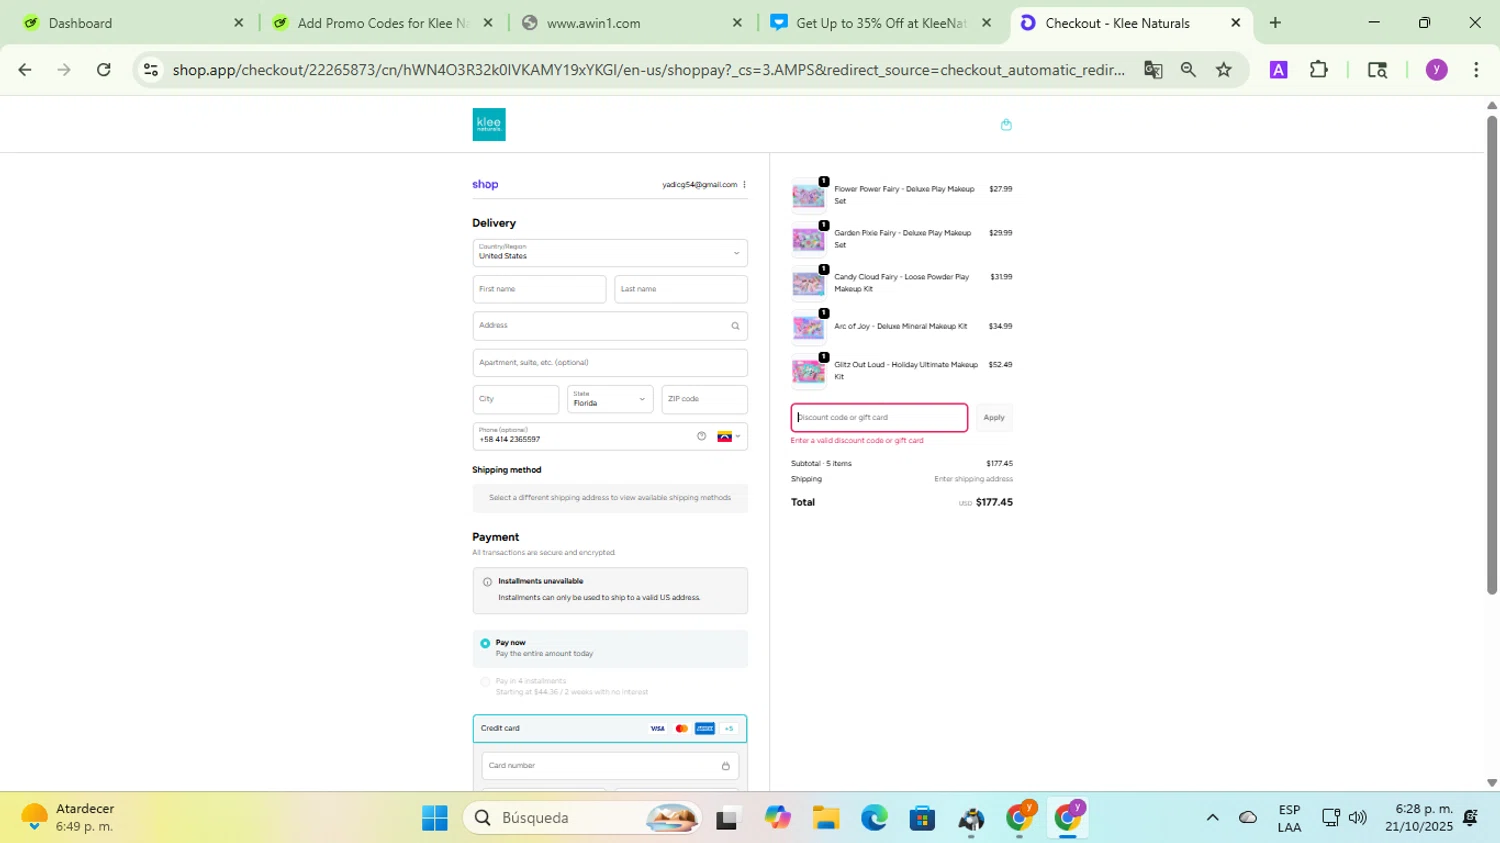Click the translate page icon
Viewport: 1500px width, 843px height.
pos(1153,70)
